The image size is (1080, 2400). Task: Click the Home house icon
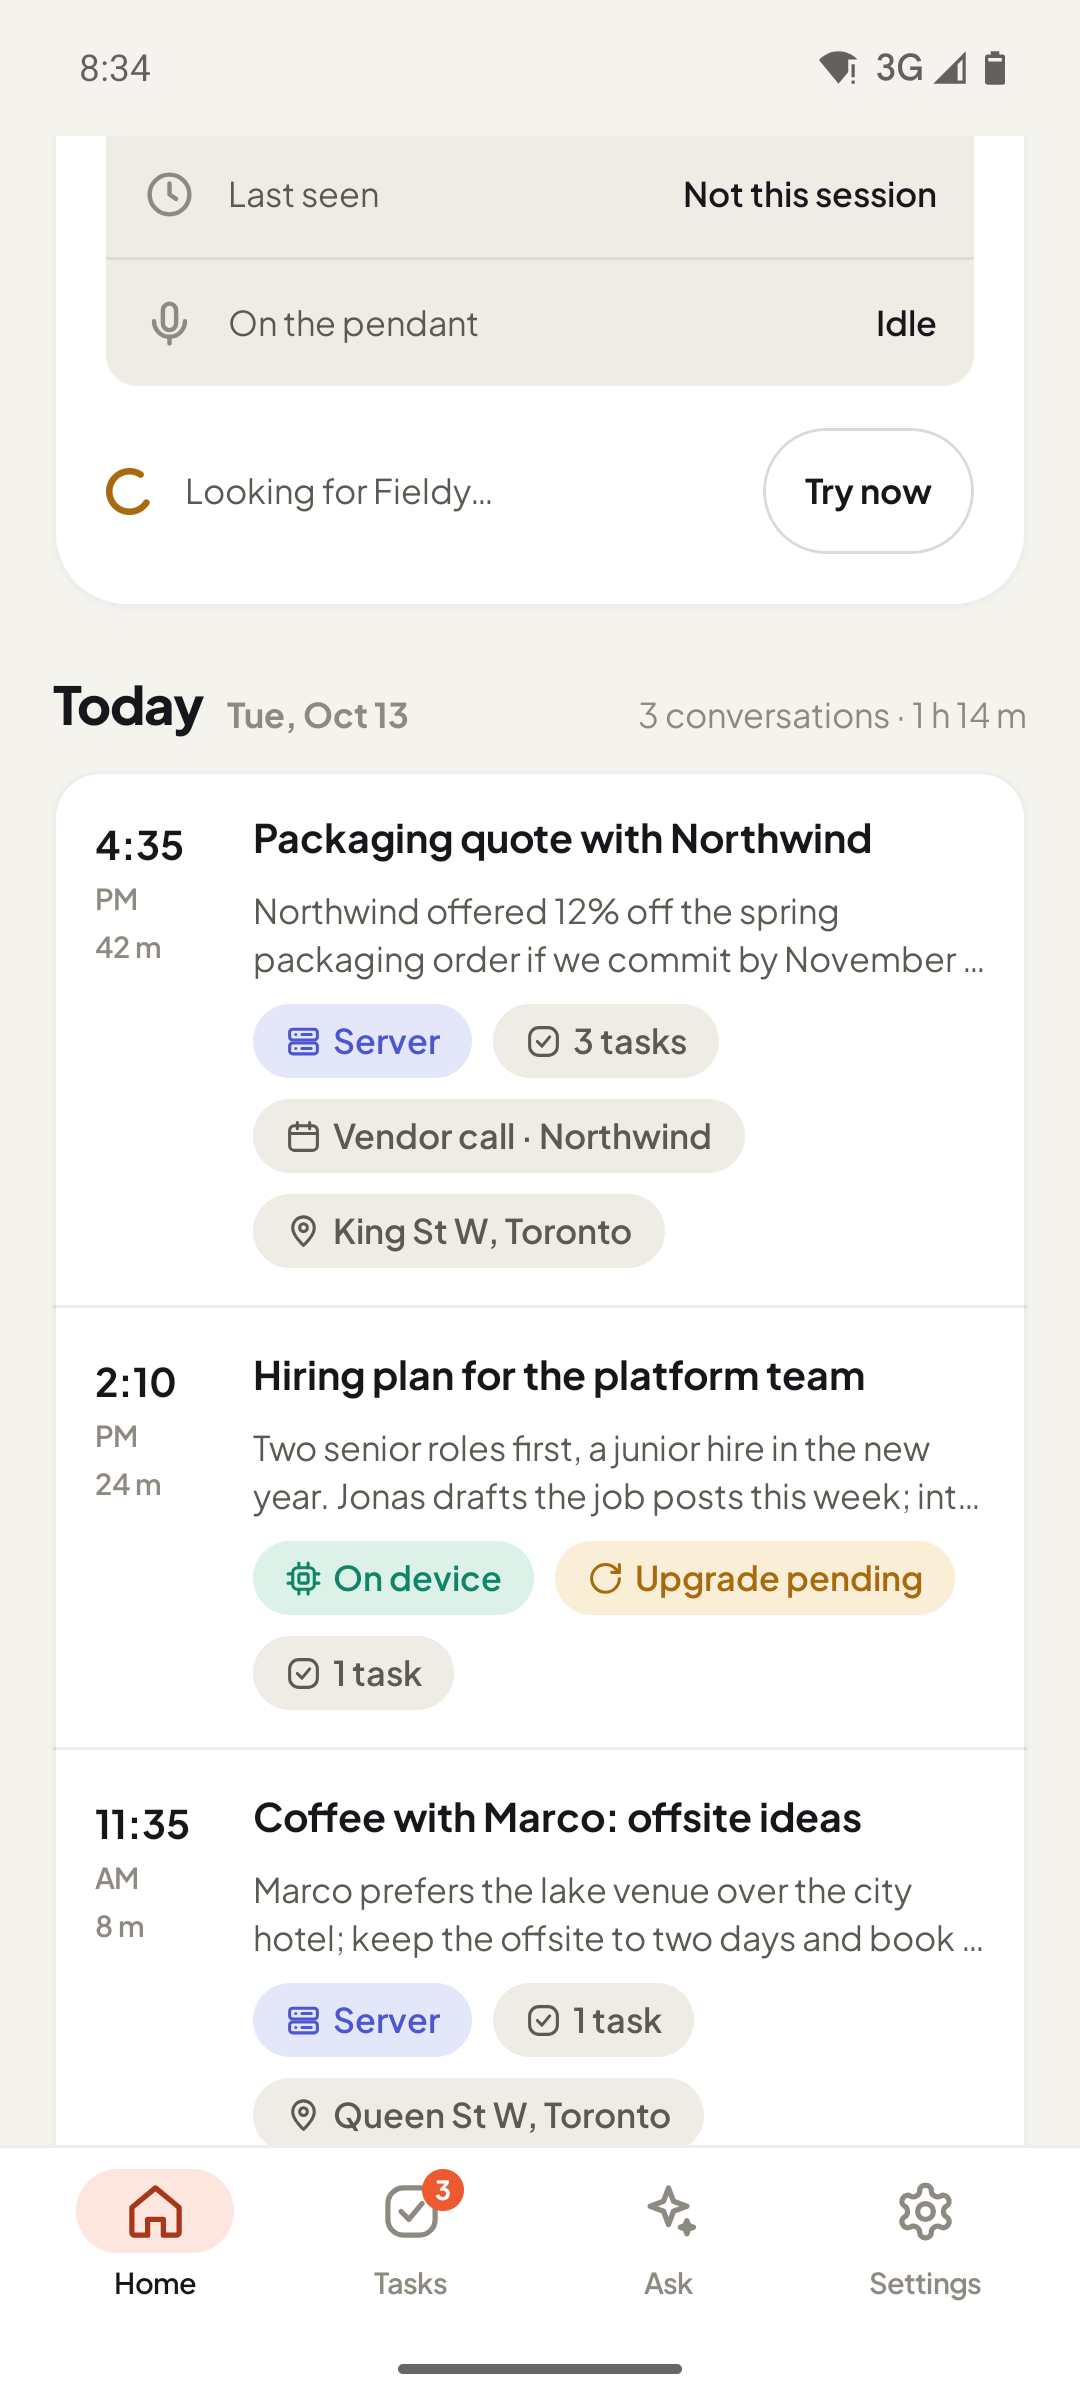pos(155,2211)
